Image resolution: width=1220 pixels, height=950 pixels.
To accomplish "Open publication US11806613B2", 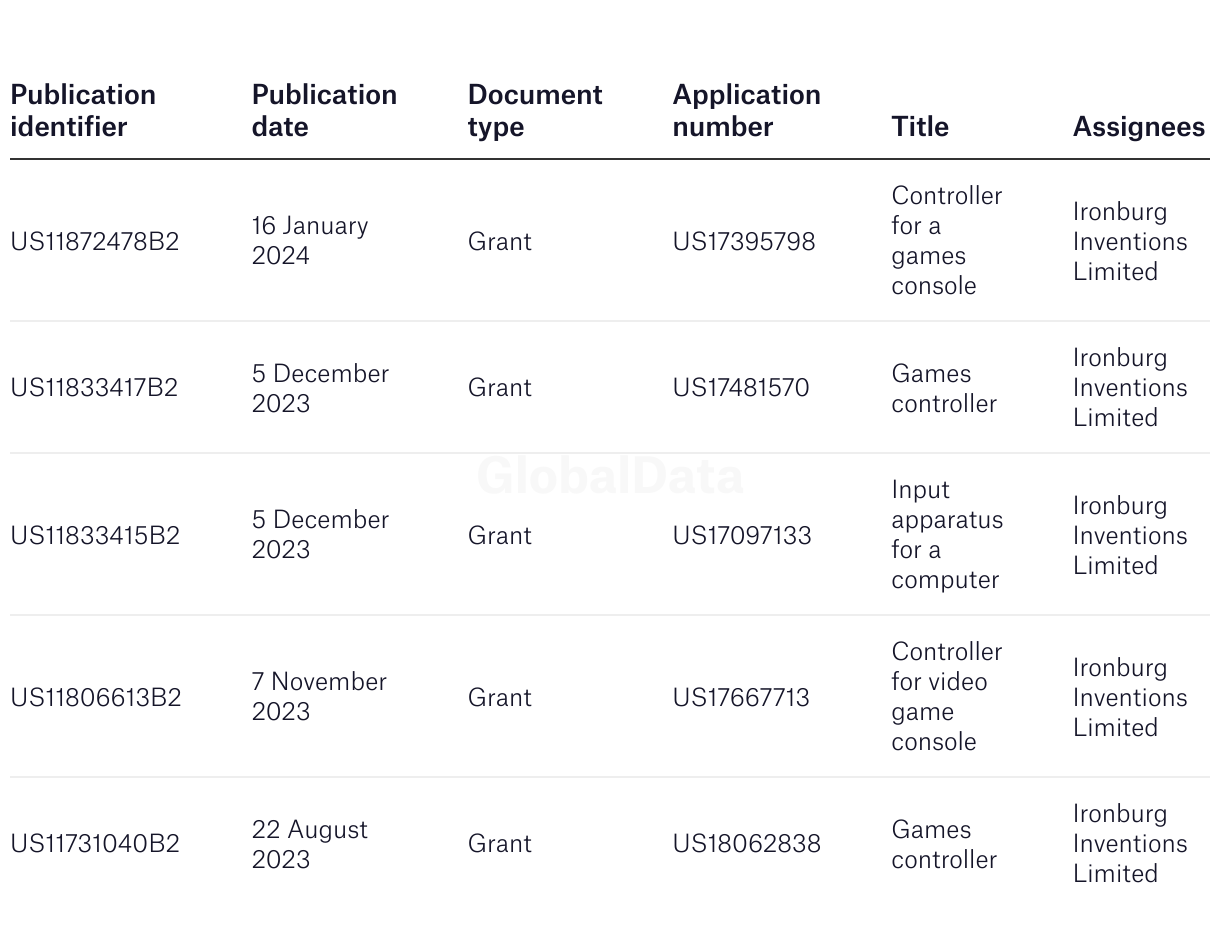I will pyautogui.click(x=96, y=698).
